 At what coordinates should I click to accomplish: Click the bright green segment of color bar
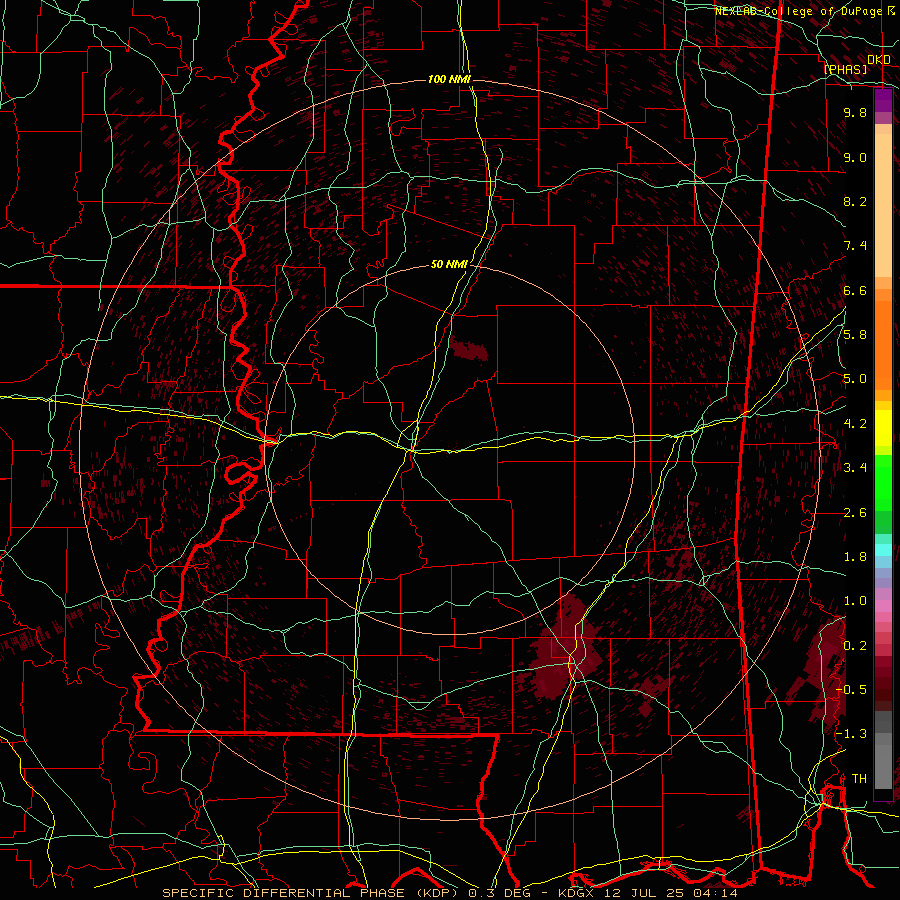[x=883, y=483]
